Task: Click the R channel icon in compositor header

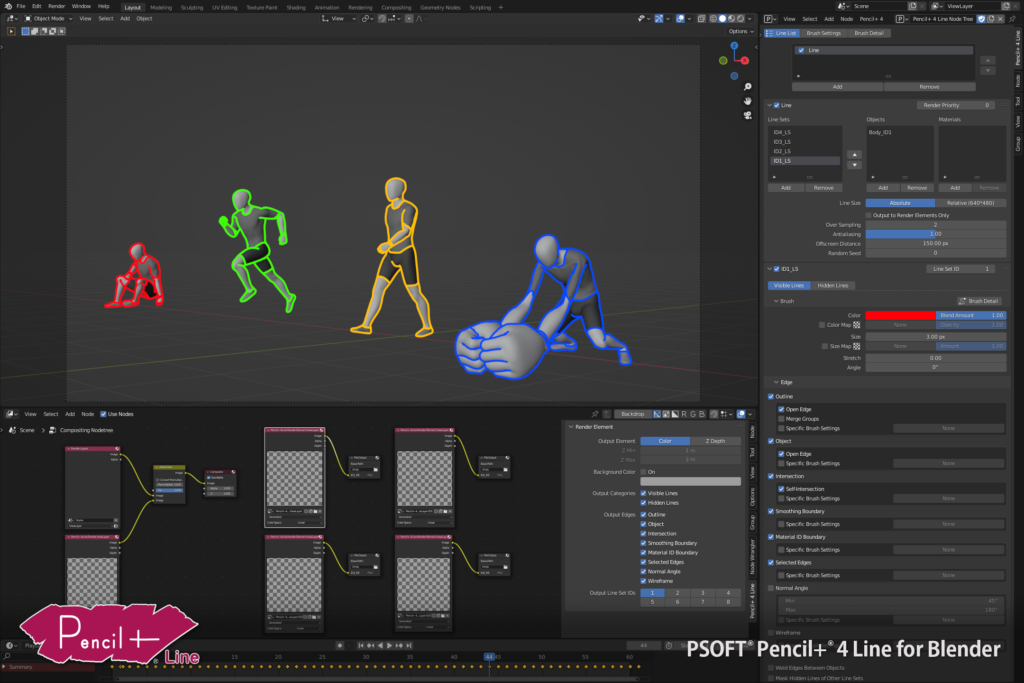Action: (x=683, y=414)
